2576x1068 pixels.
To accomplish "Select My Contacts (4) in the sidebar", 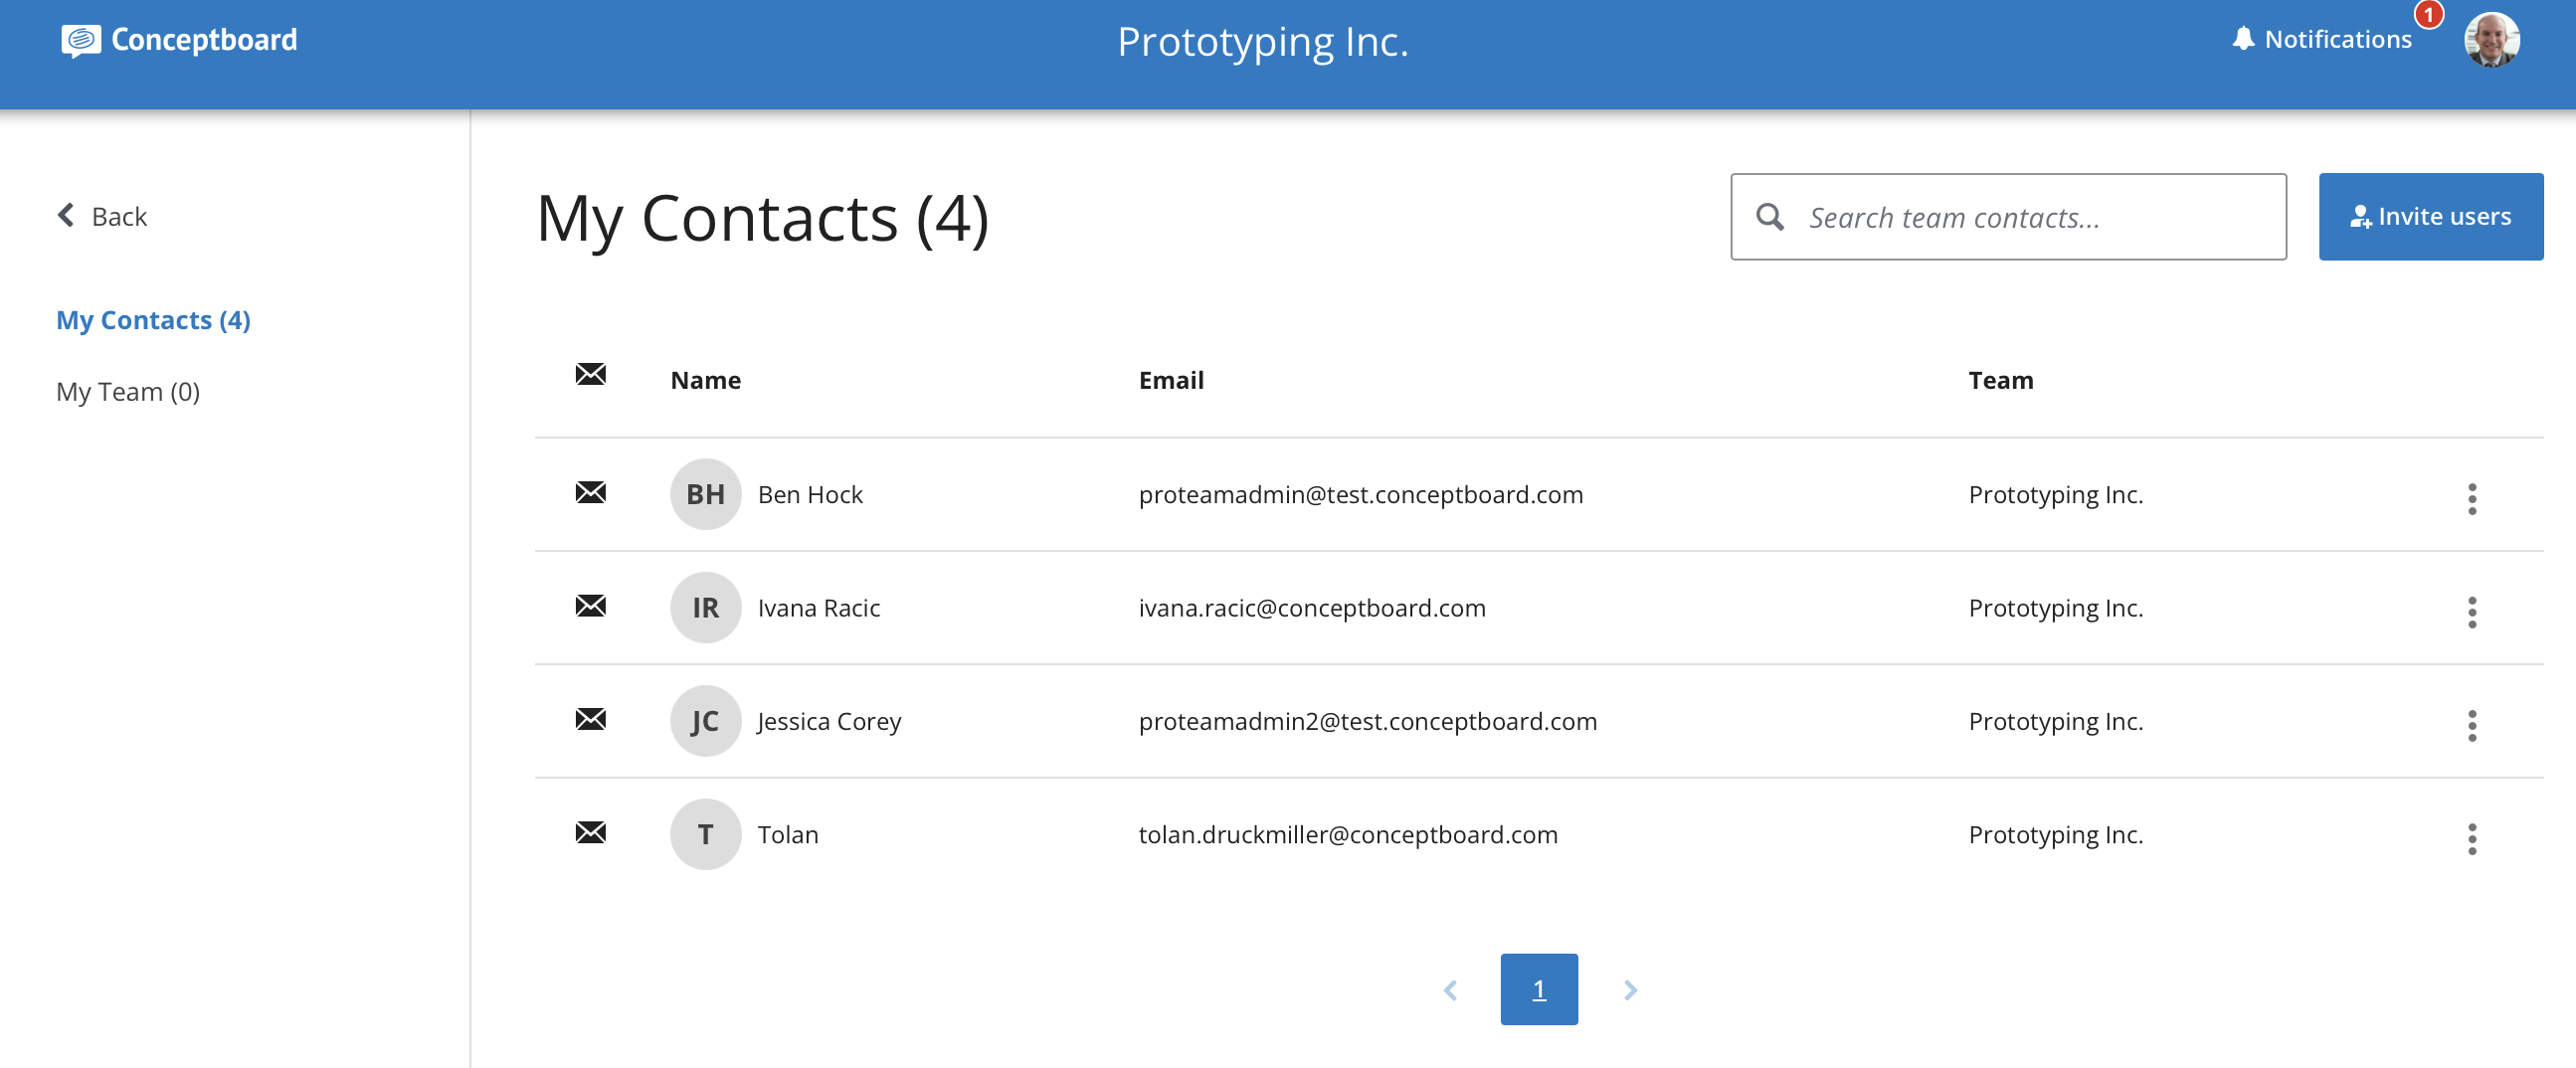I will [153, 320].
